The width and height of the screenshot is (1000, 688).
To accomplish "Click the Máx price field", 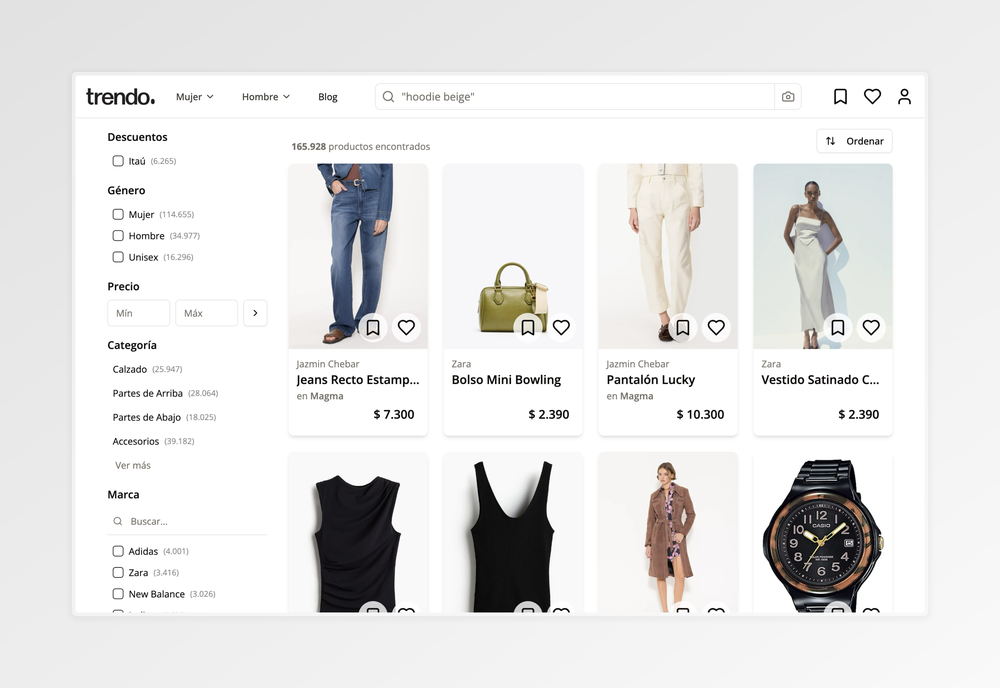I will [207, 313].
